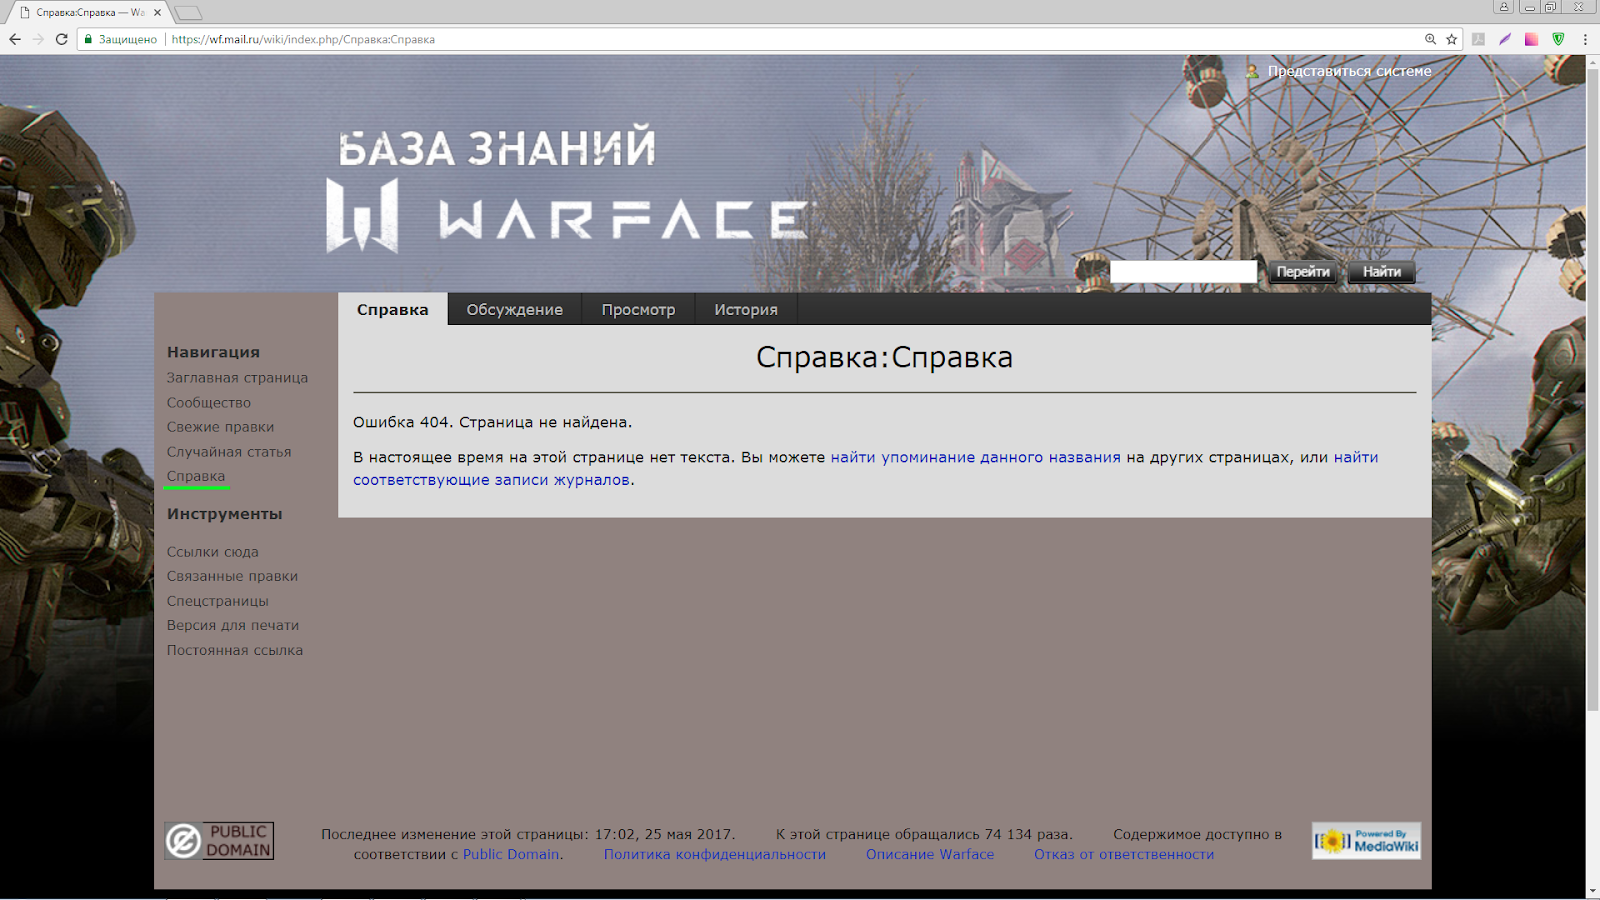Open the Обсуждение tab

tap(515, 310)
